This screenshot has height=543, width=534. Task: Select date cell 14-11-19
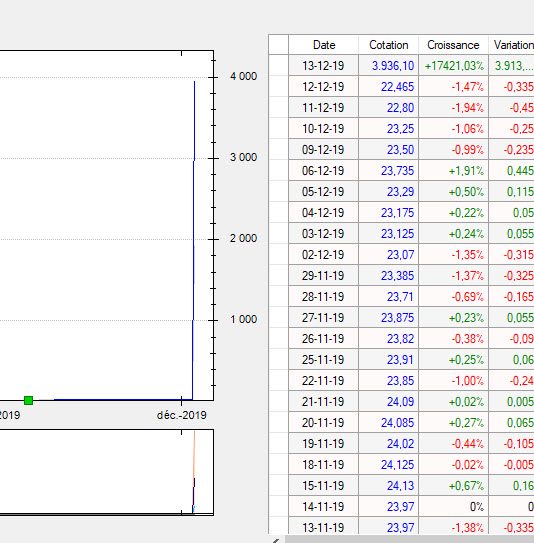click(323, 507)
